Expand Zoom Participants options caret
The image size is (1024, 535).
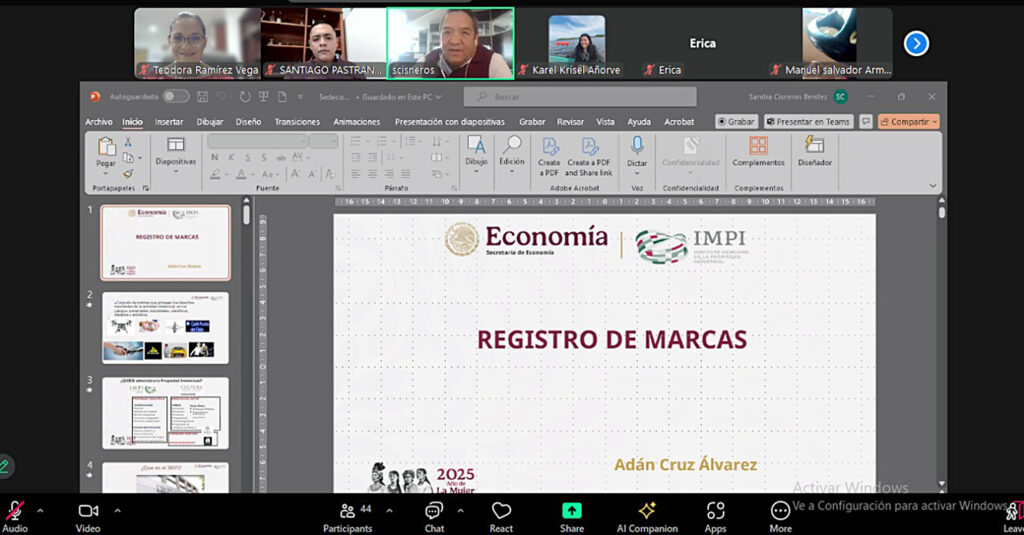tap(389, 511)
